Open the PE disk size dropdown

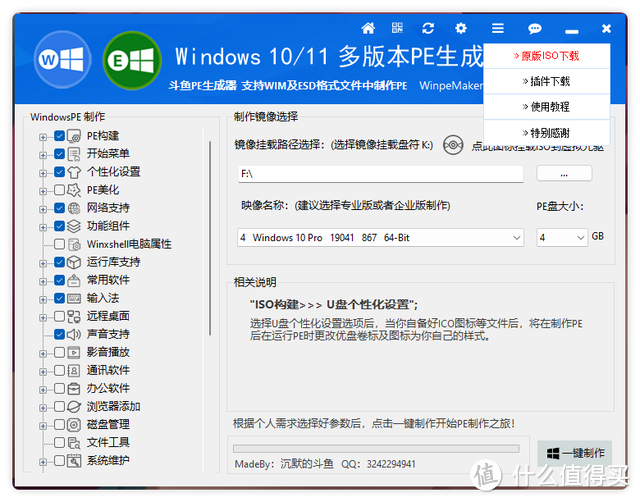pos(562,238)
